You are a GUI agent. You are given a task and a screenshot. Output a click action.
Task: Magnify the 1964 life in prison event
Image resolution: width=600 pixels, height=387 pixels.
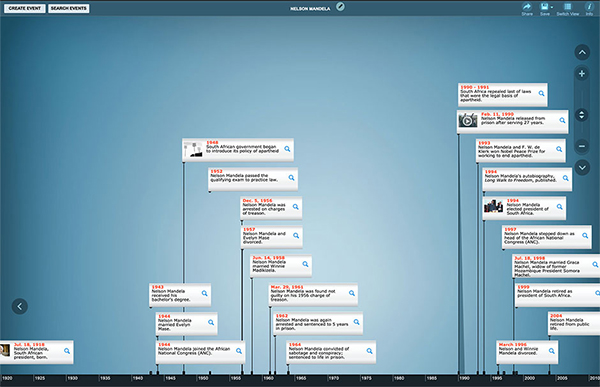pos(369,351)
